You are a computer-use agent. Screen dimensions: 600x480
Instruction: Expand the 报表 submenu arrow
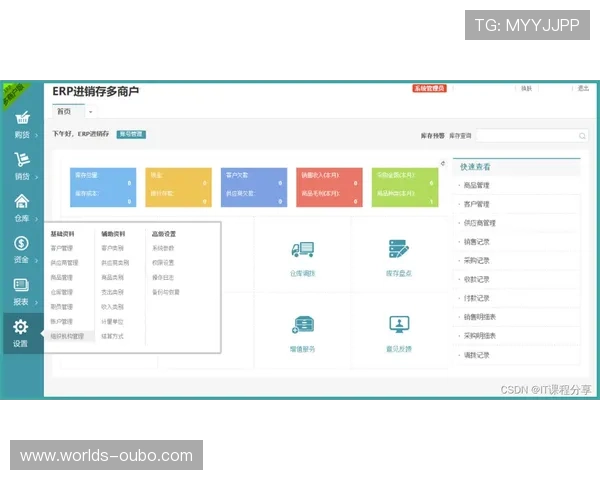tap(36, 302)
